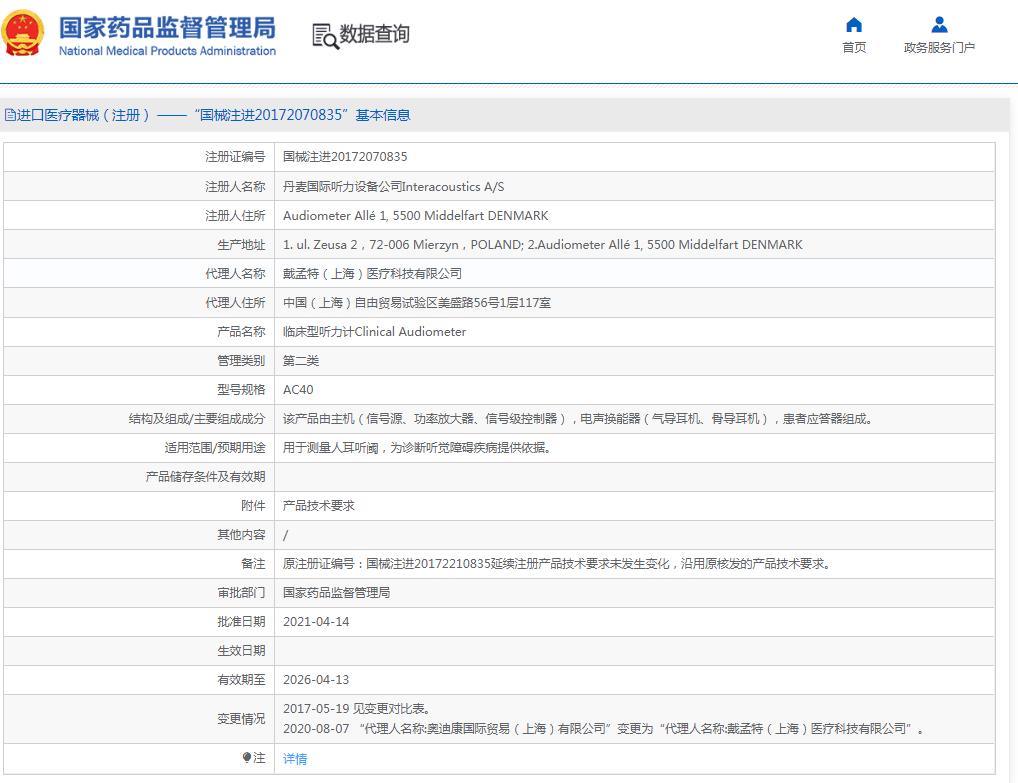The width and height of the screenshot is (1018, 783).
Task: Go to 首页 text link
Action: (854, 47)
